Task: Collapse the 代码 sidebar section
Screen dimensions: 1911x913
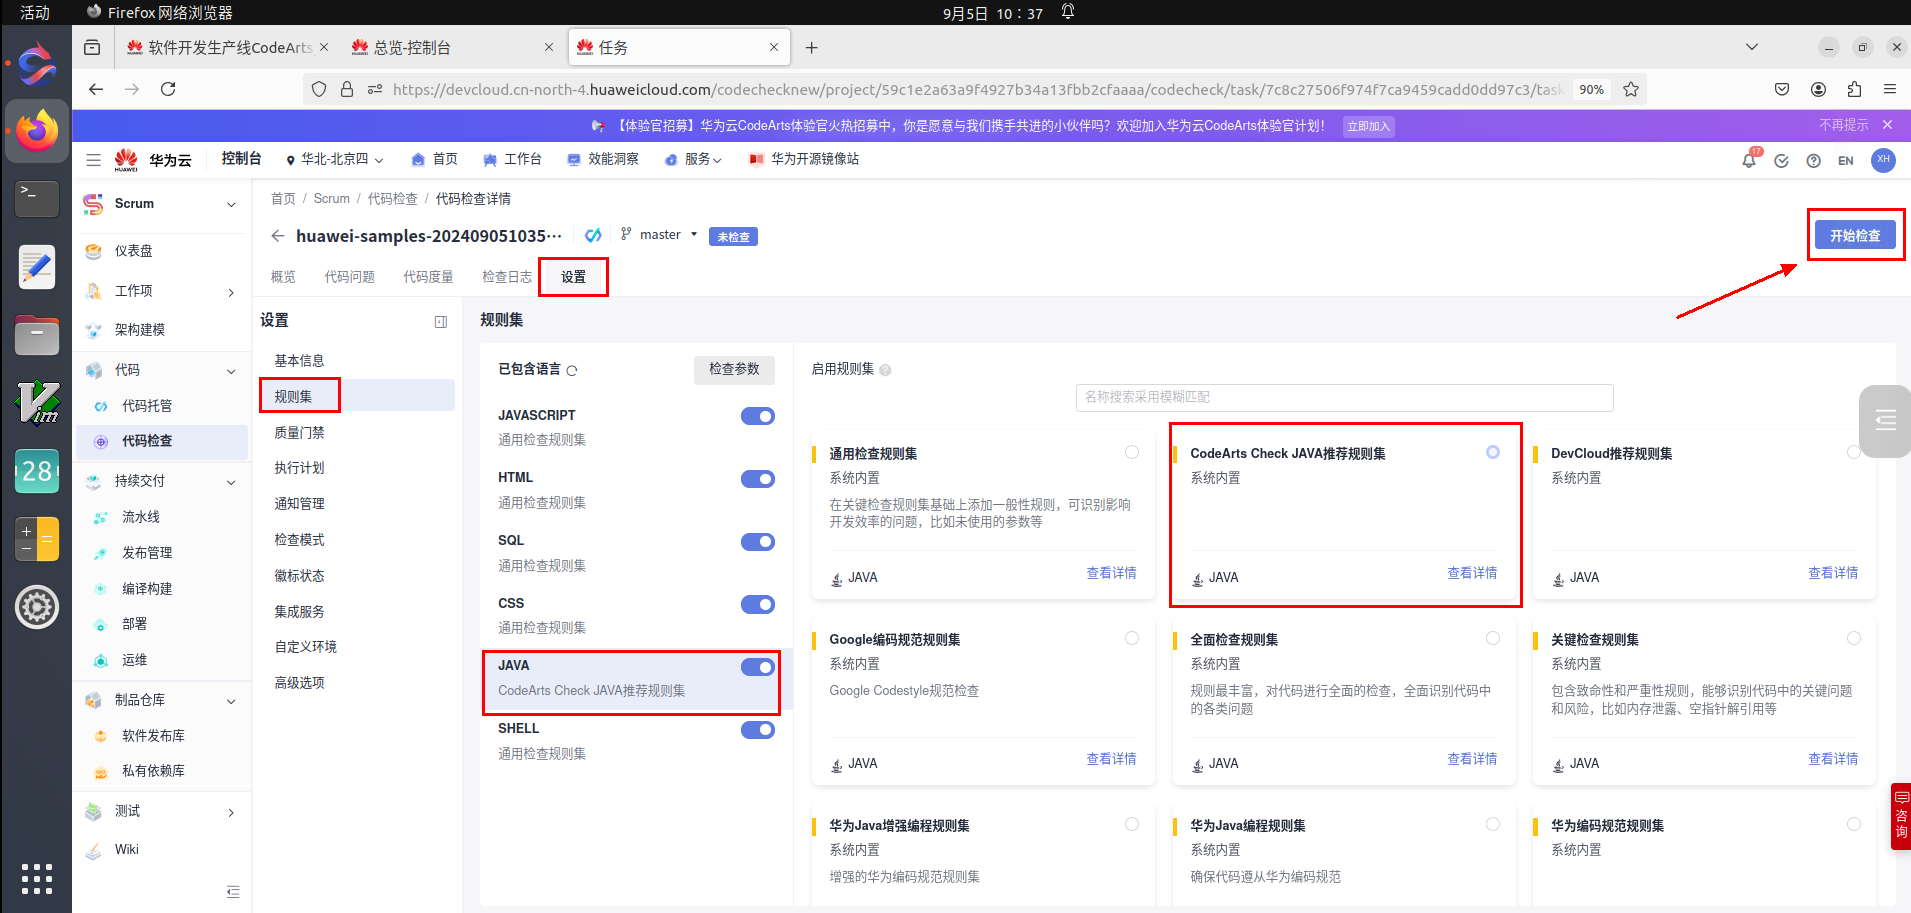Action: point(231,371)
